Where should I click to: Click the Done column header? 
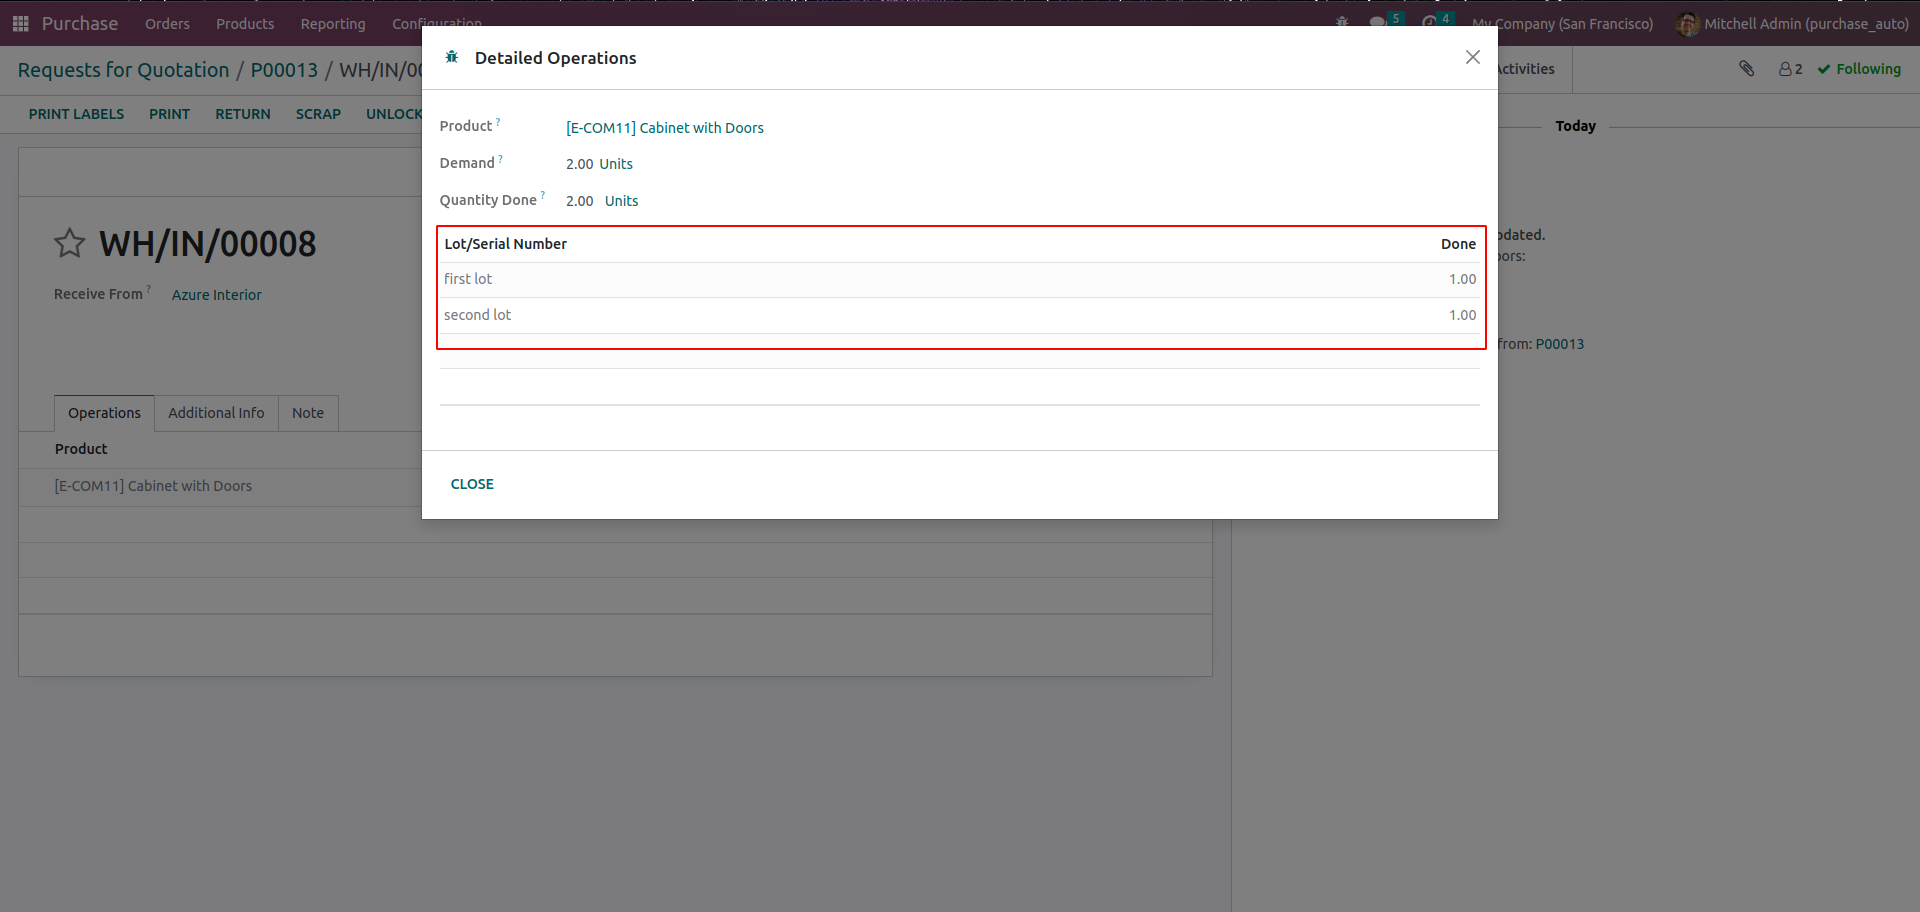(1458, 244)
